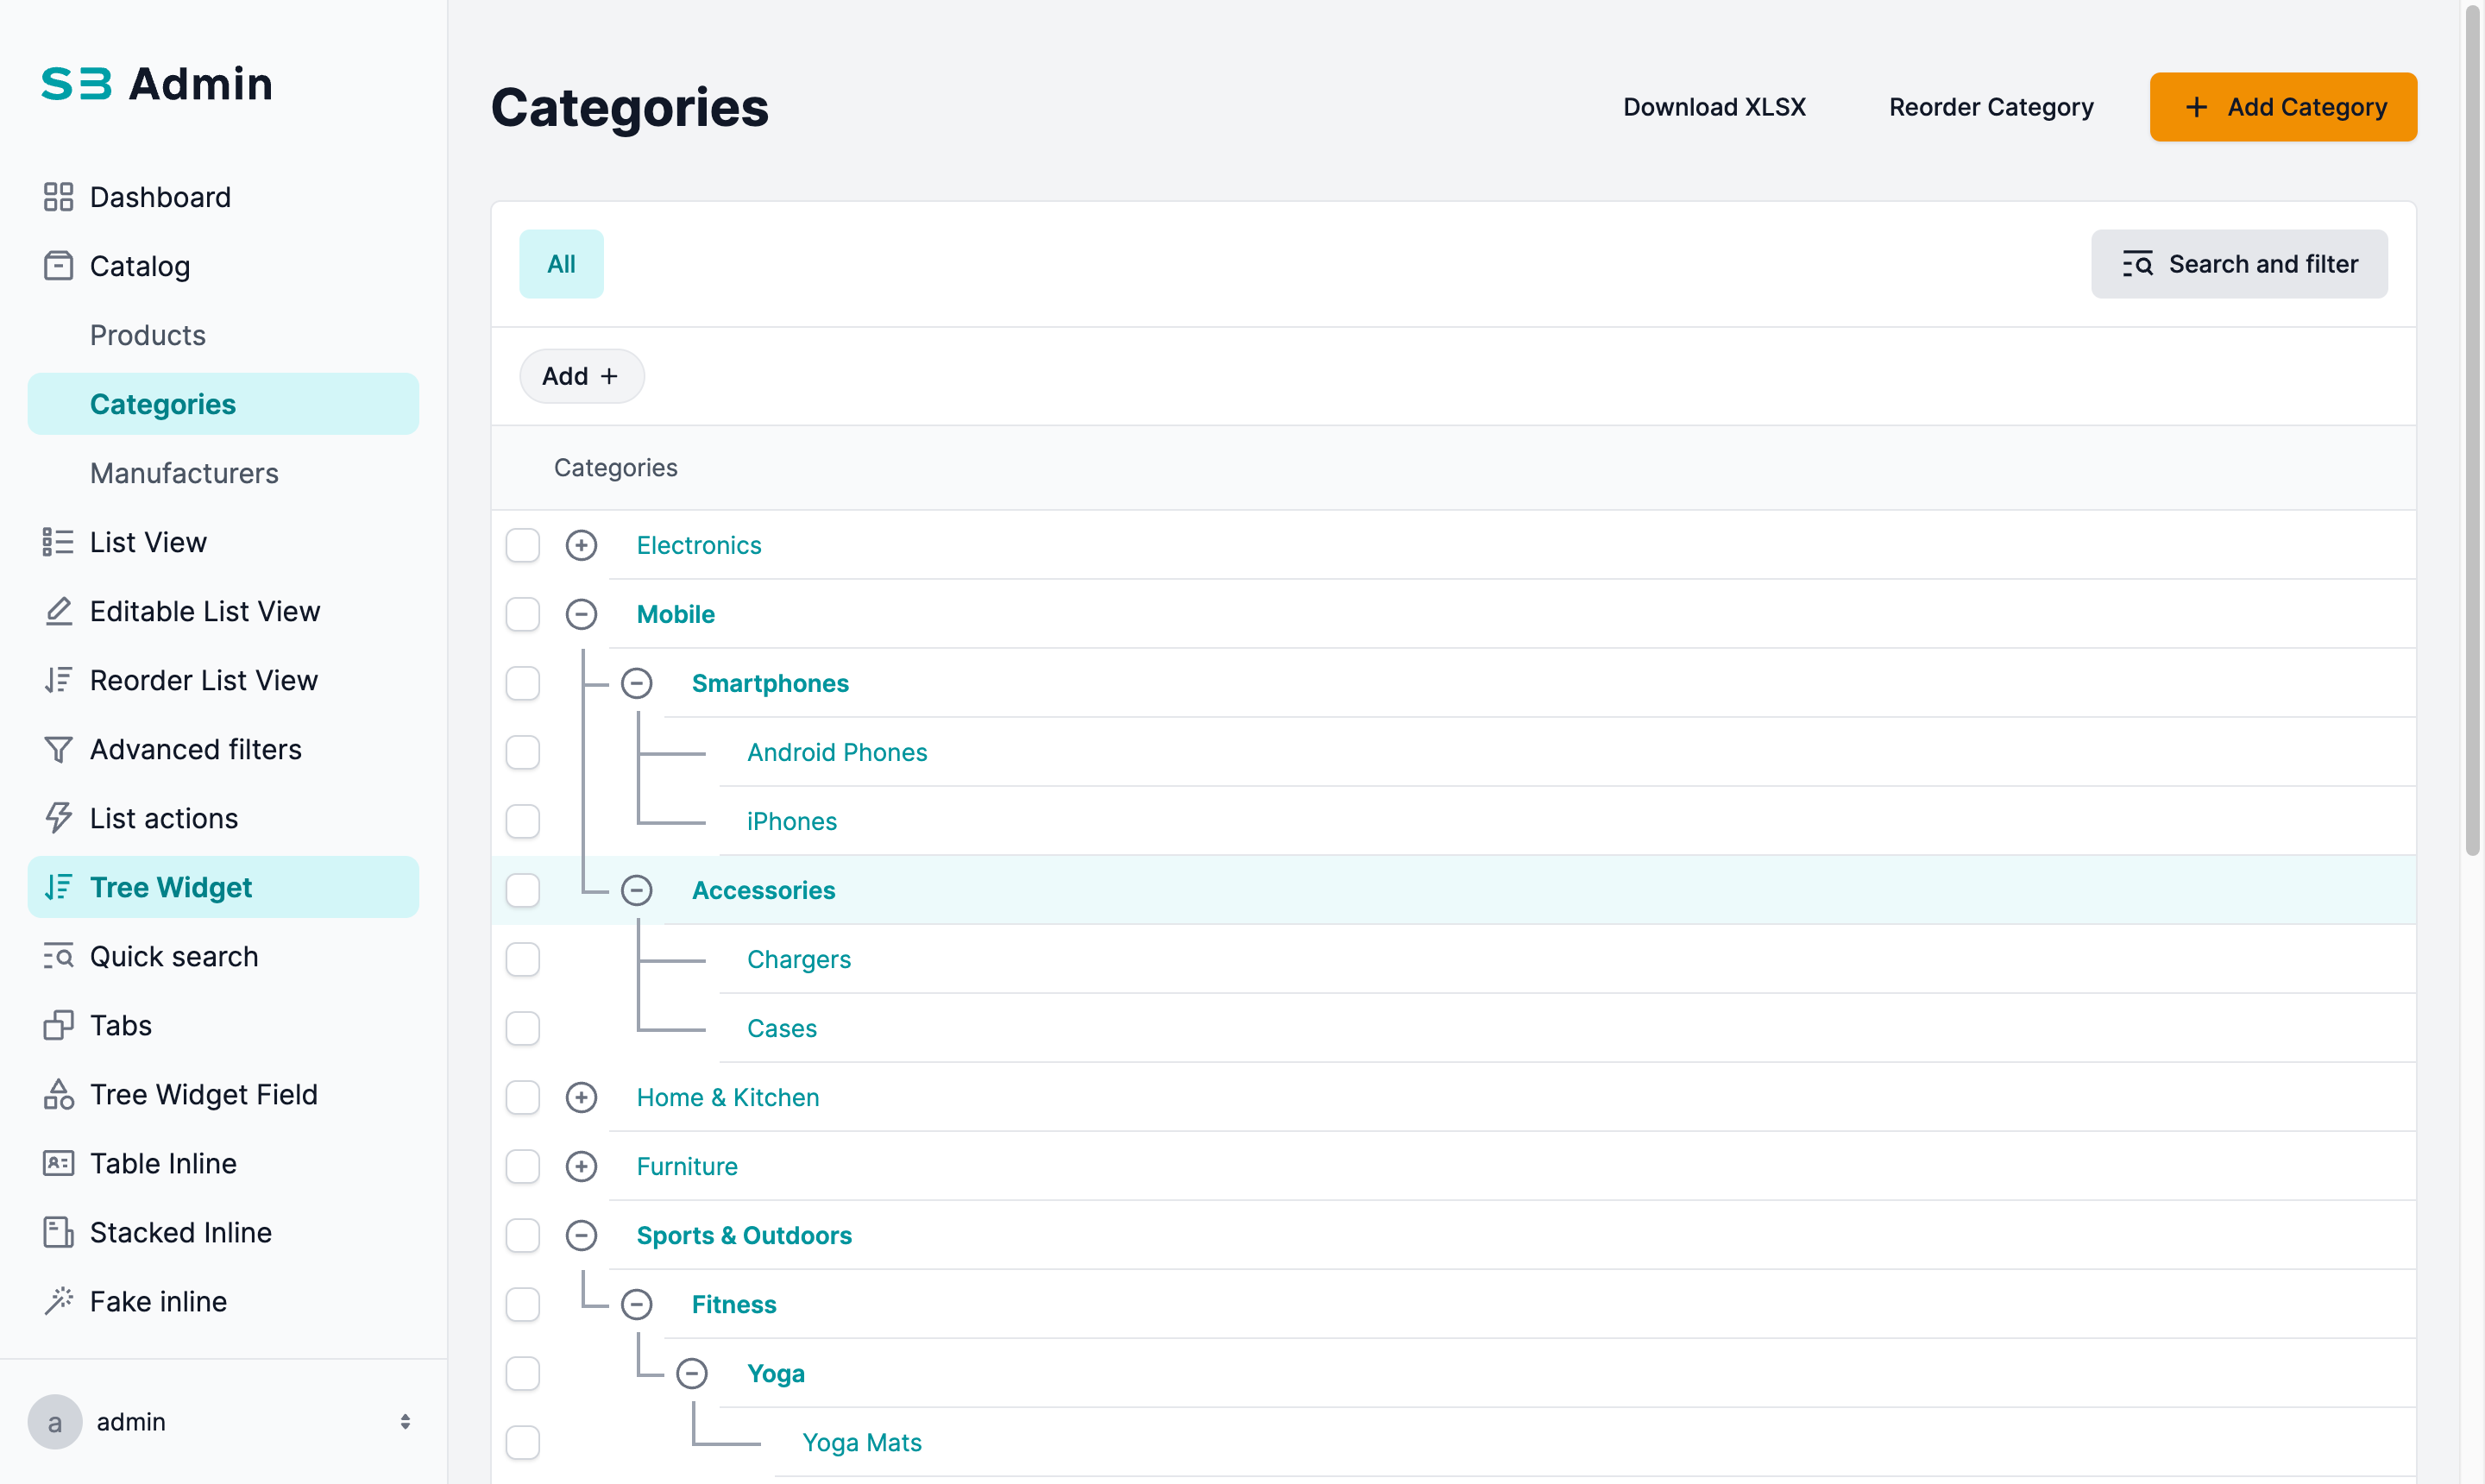Download the XLSX export
Viewport: 2485px width, 1484px height.
[1713, 107]
